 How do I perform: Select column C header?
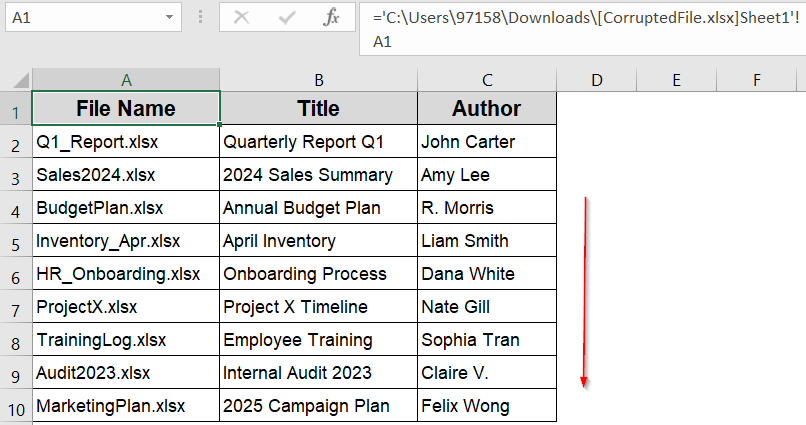pyautogui.click(x=487, y=80)
